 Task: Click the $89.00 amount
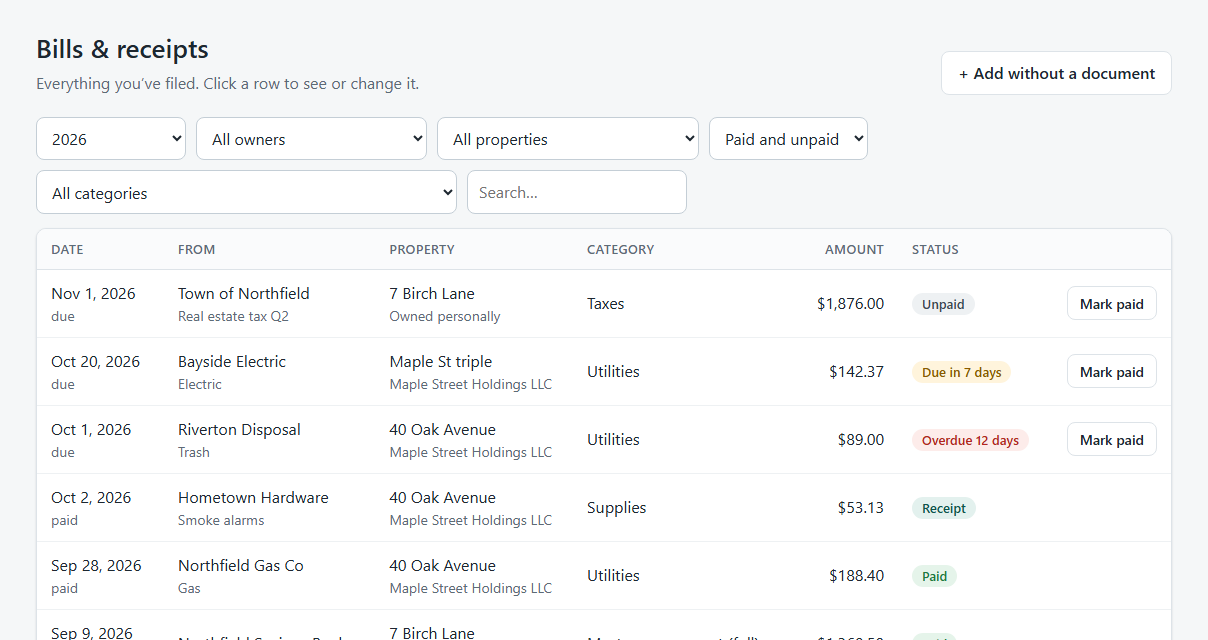pyautogui.click(x=861, y=440)
